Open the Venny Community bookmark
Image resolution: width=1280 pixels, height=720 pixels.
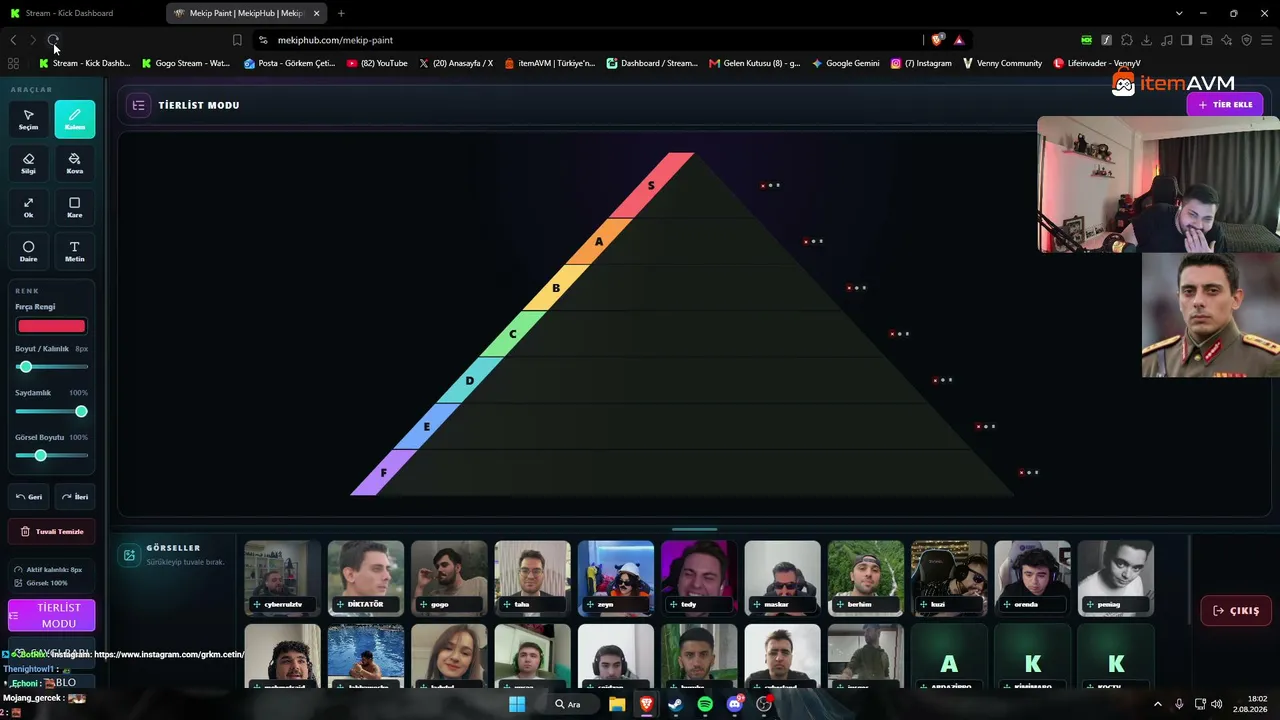point(1002,63)
